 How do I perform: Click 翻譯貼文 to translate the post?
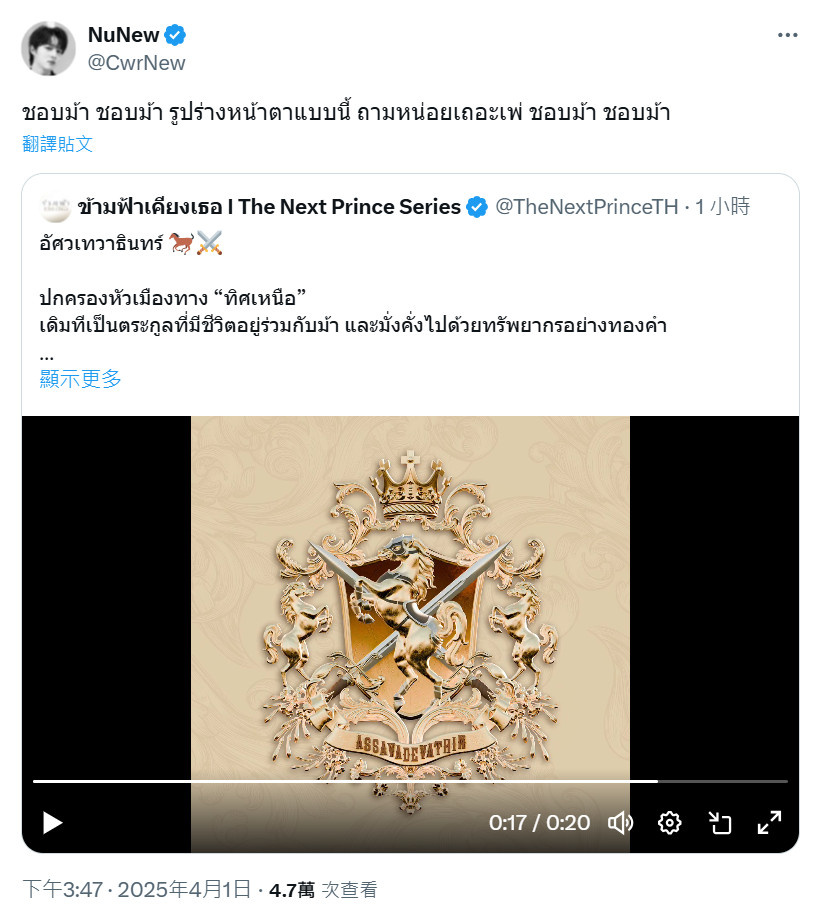[x=57, y=144]
